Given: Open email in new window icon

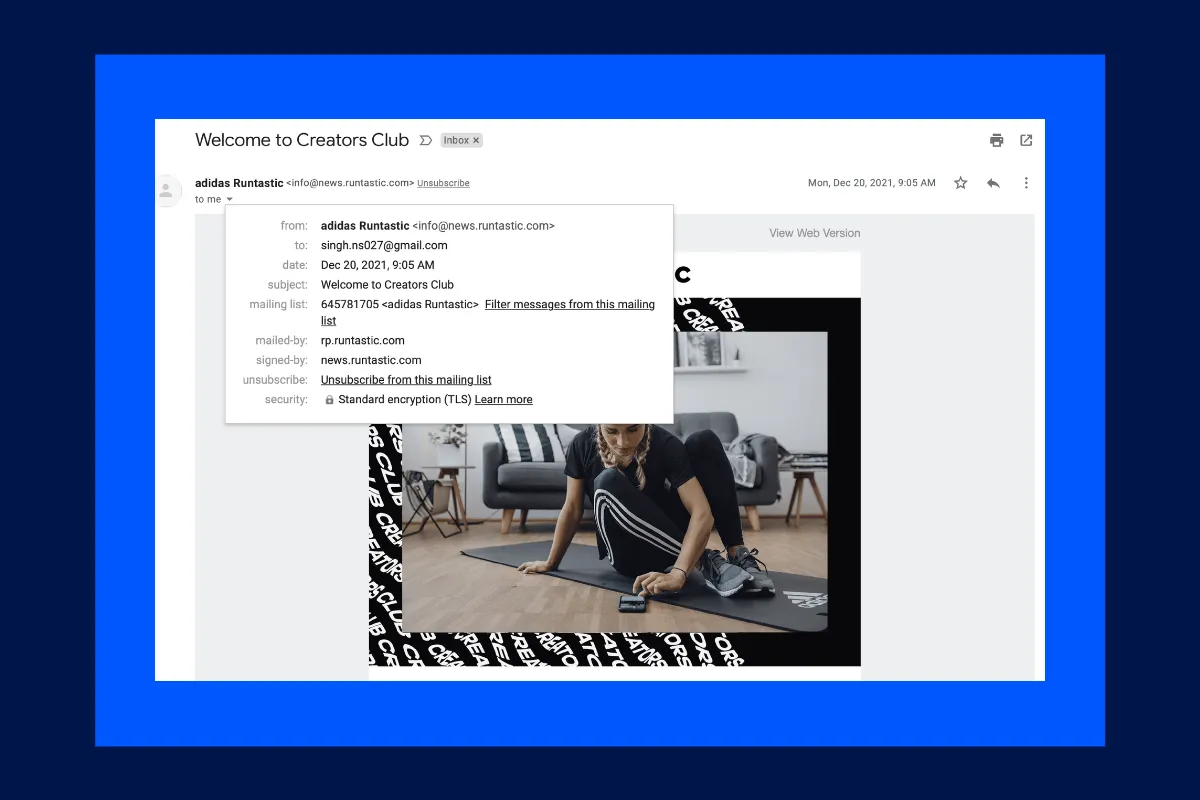Looking at the screenshot, I should pos(1026,140).
